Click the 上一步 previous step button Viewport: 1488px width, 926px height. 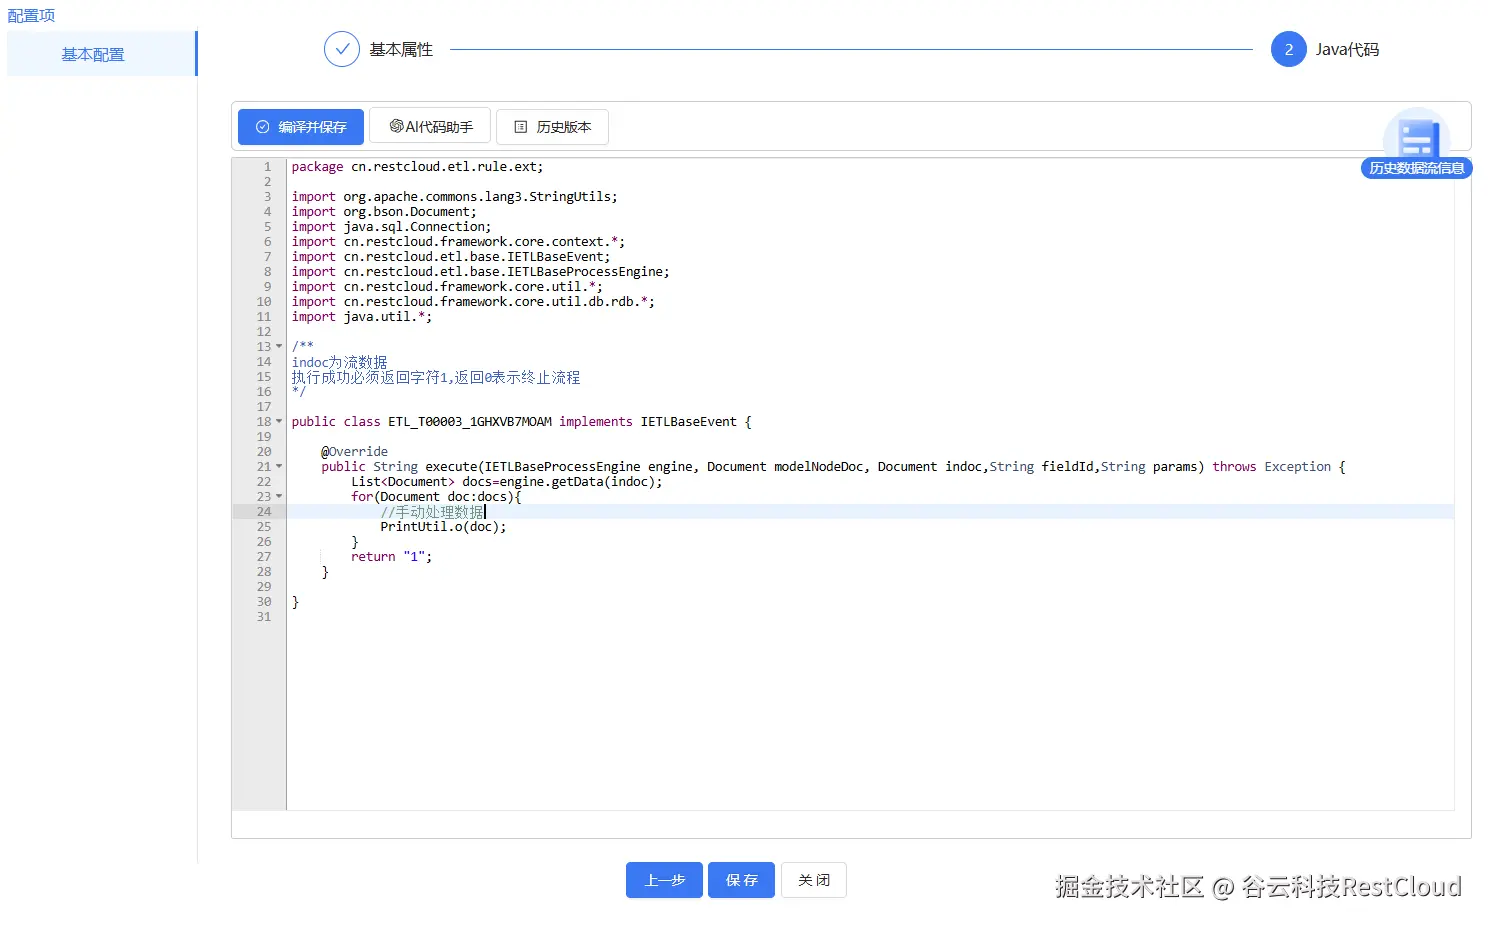[x=664, y=880]
